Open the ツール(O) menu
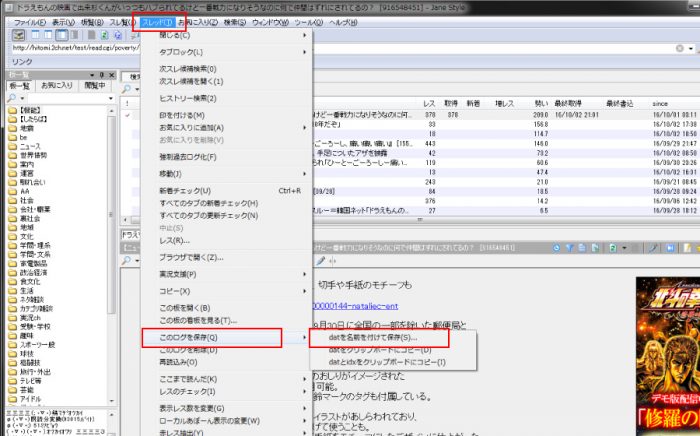Screen dimensions: 700x436 [308, 22]
